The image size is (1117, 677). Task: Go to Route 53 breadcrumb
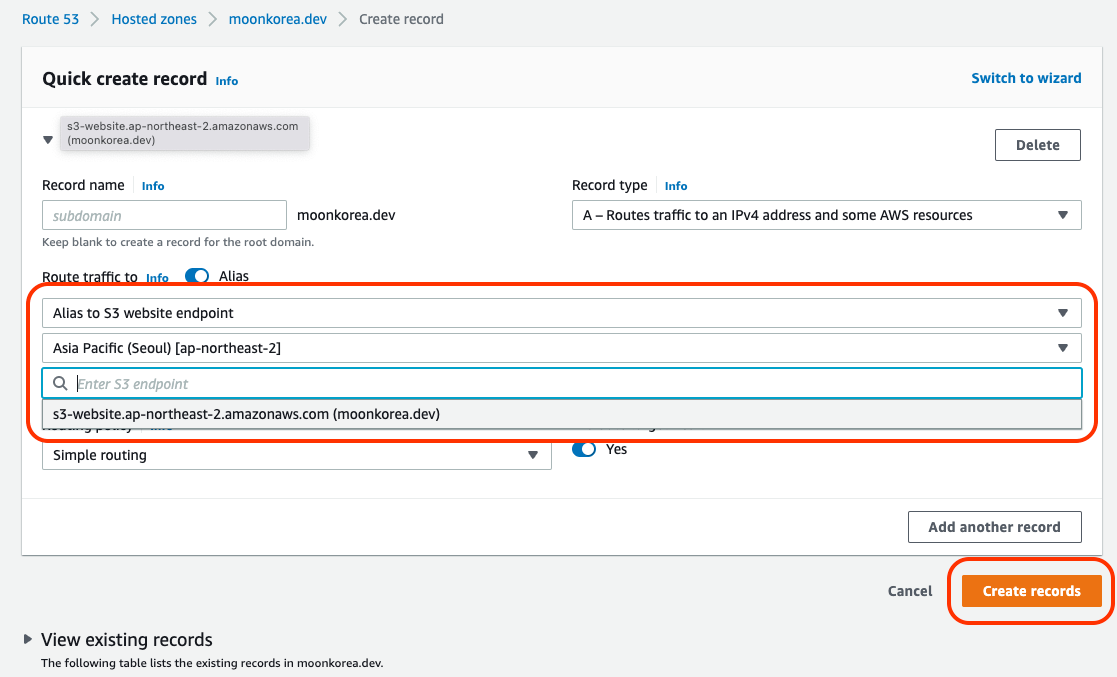[50, 19]
